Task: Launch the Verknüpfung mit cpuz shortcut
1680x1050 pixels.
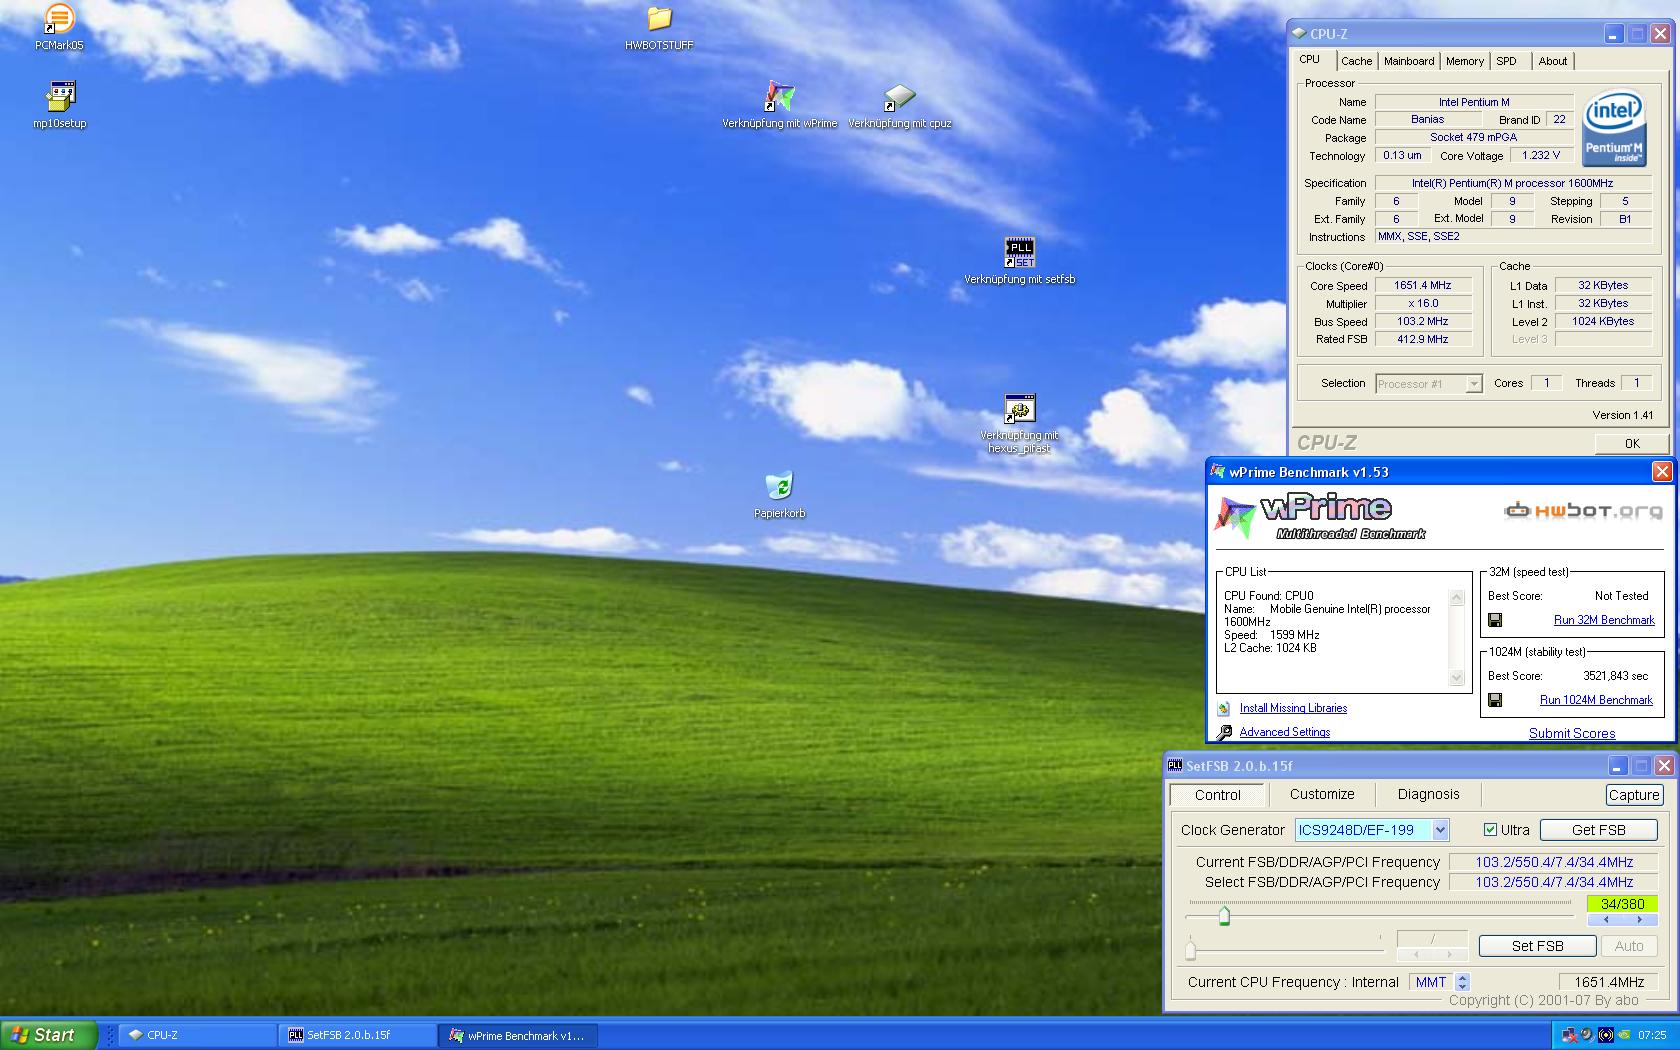Action: [899, 105]
